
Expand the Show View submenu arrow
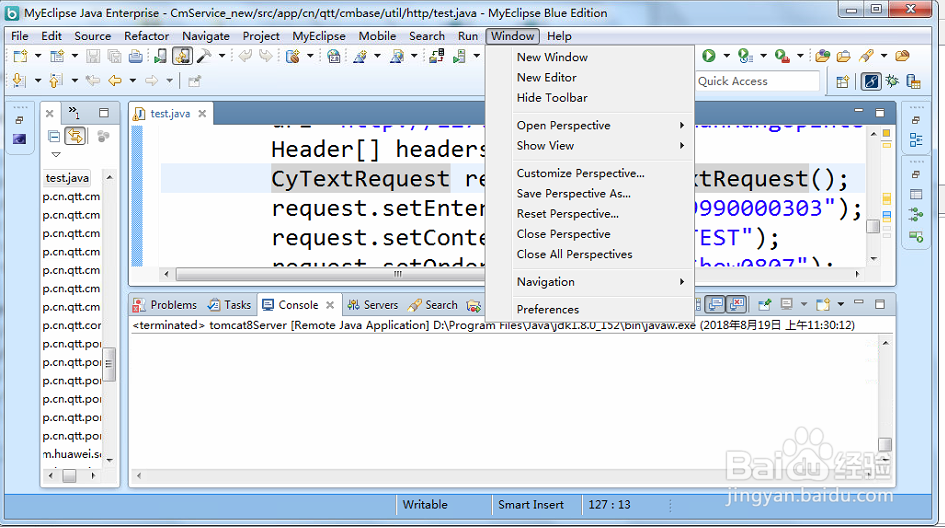(x=682, y=146)
